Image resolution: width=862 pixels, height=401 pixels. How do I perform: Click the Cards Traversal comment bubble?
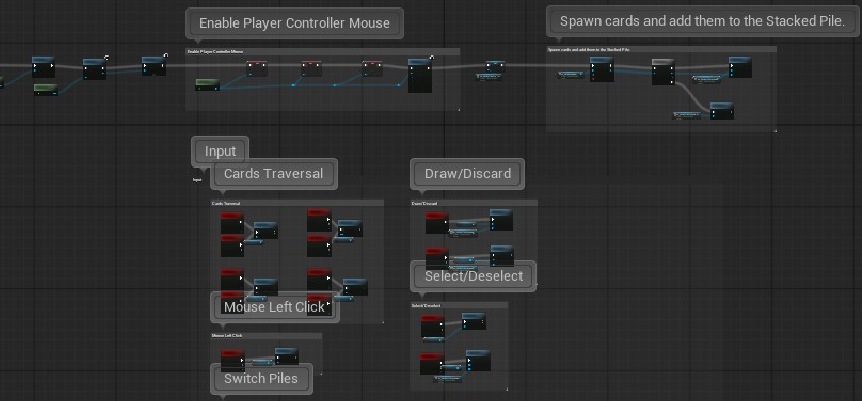click(273, 174)
